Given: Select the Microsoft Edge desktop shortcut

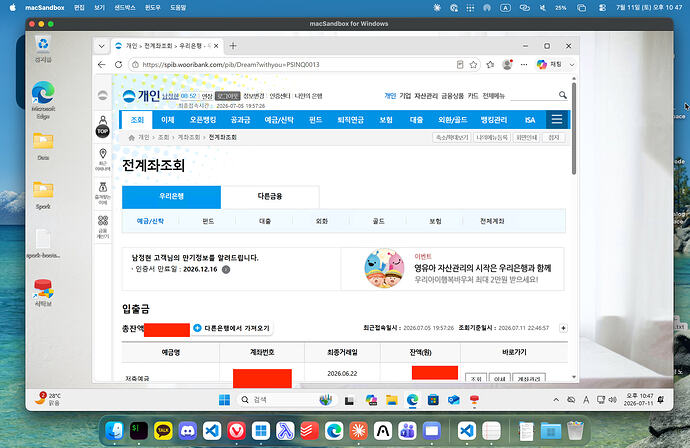Looking at the screenshot, I should [43, 100].
